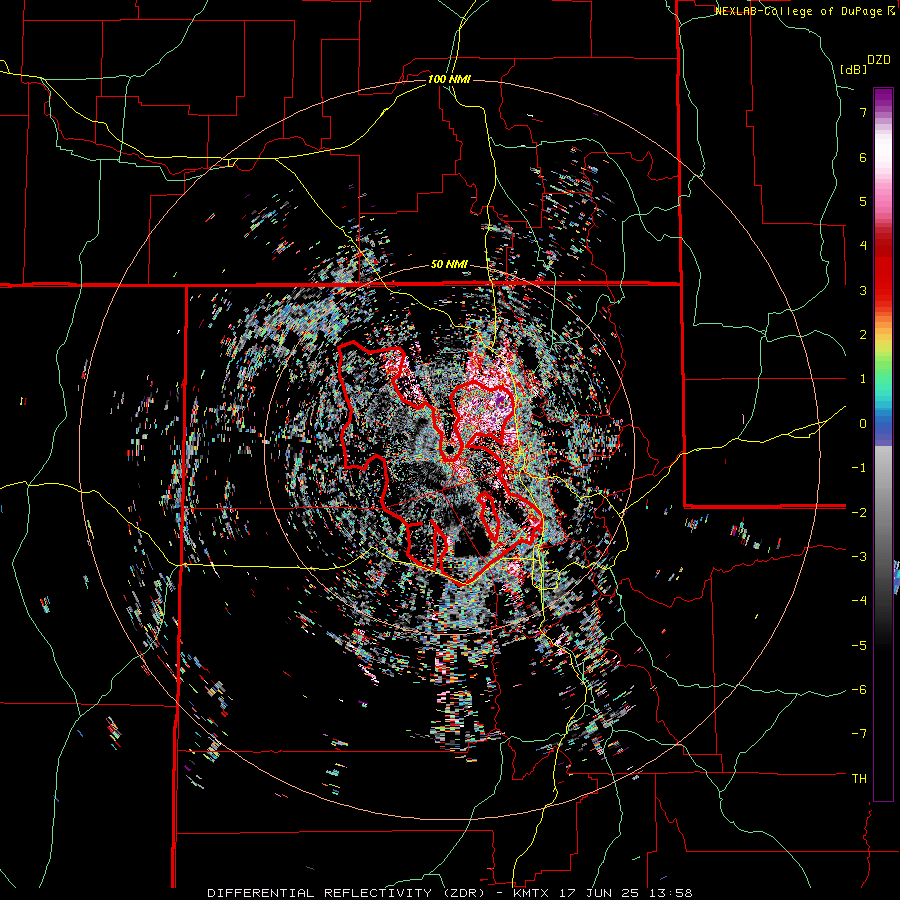Select the 6 dB tick label
The height and width of the screenshot is (900, 900).
pos(863,157)
